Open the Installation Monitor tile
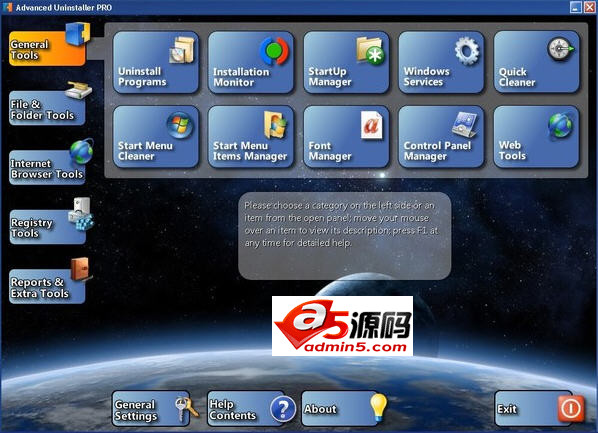 click(x=251, y=62)
